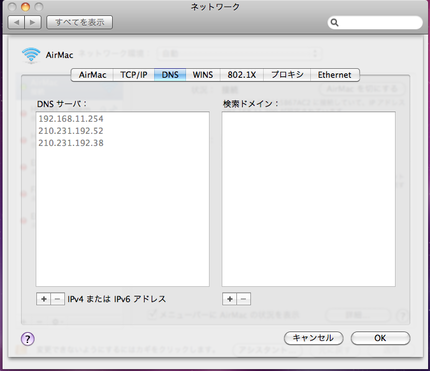Click the forward arrow in toolbar
The image size is (430, 371).
point(33,22)
